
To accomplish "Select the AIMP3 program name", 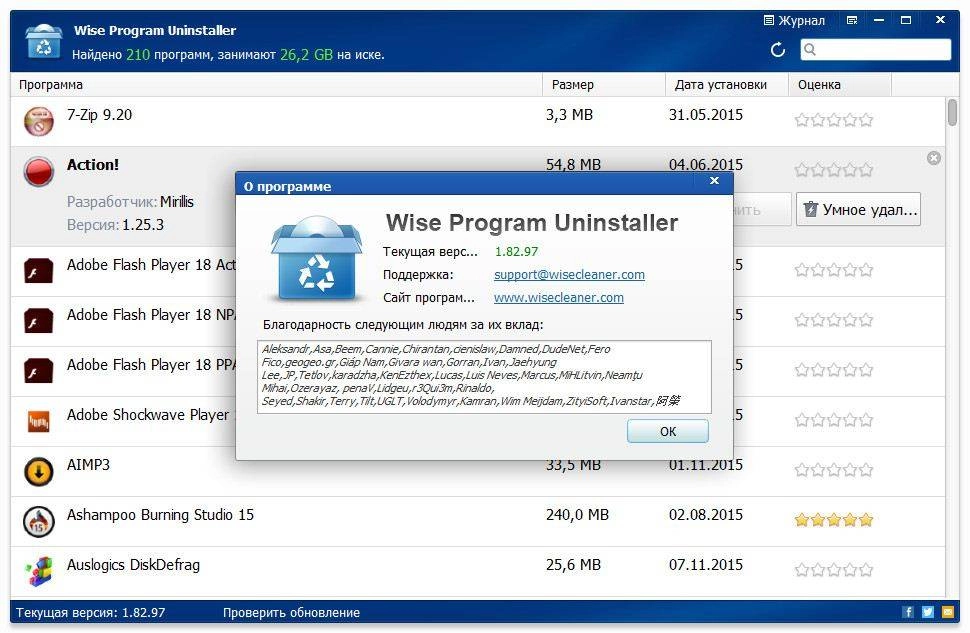I will pos(88,465).
